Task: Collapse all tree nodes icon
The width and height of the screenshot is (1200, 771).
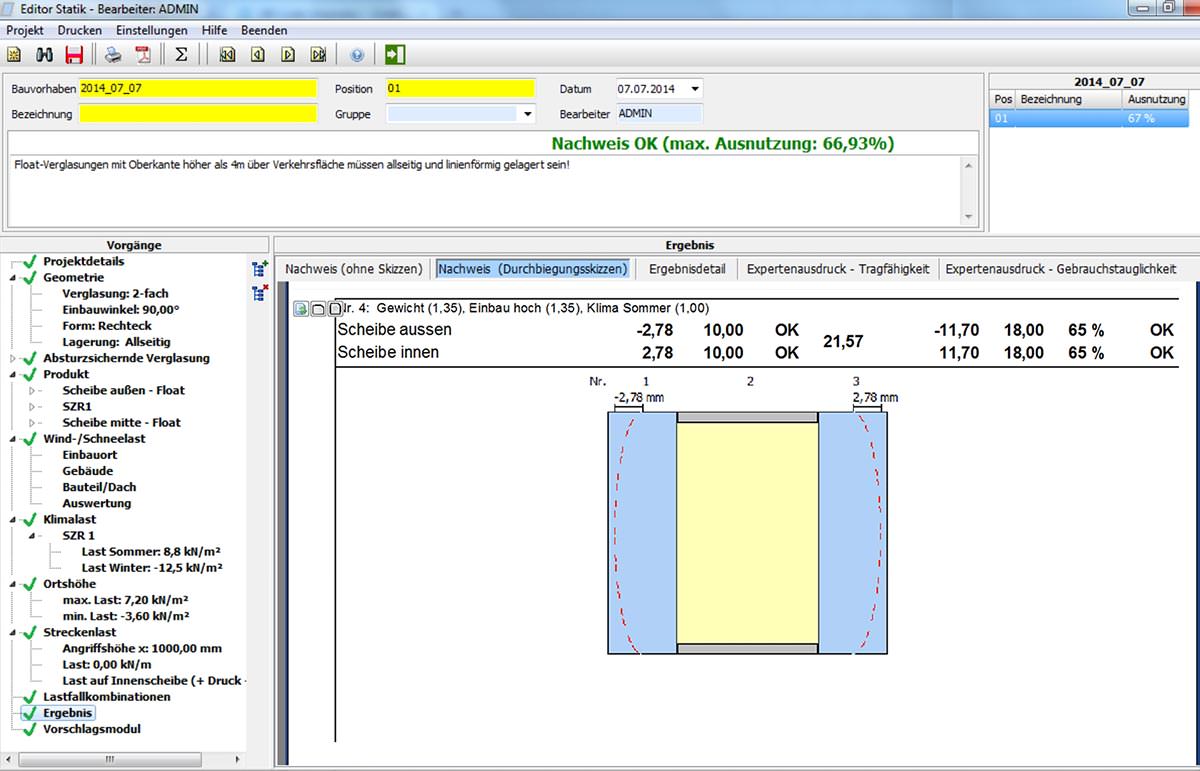Action: (x=260, y=293)
